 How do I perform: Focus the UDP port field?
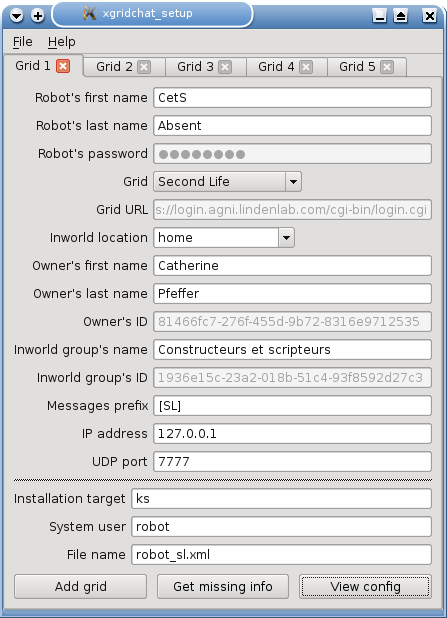[292, 462]
